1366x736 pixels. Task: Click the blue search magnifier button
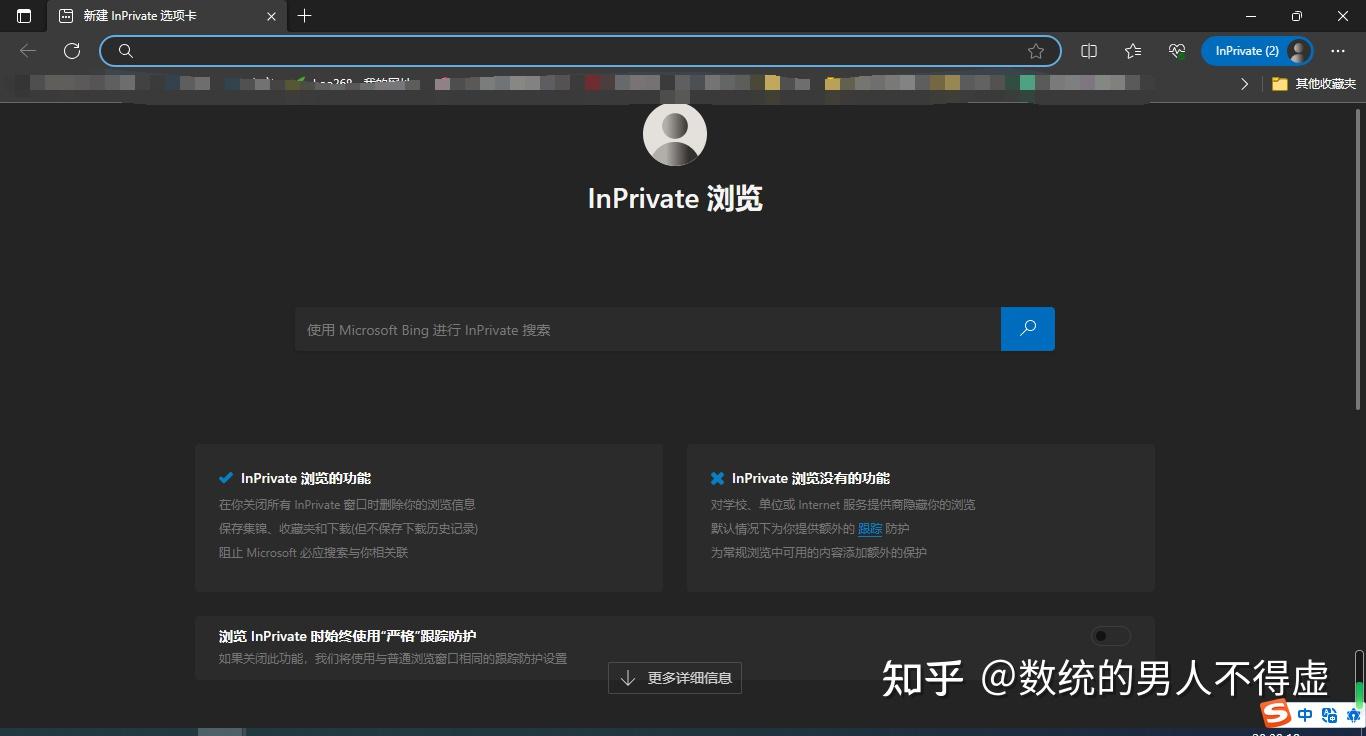(x=1028, y=329)
